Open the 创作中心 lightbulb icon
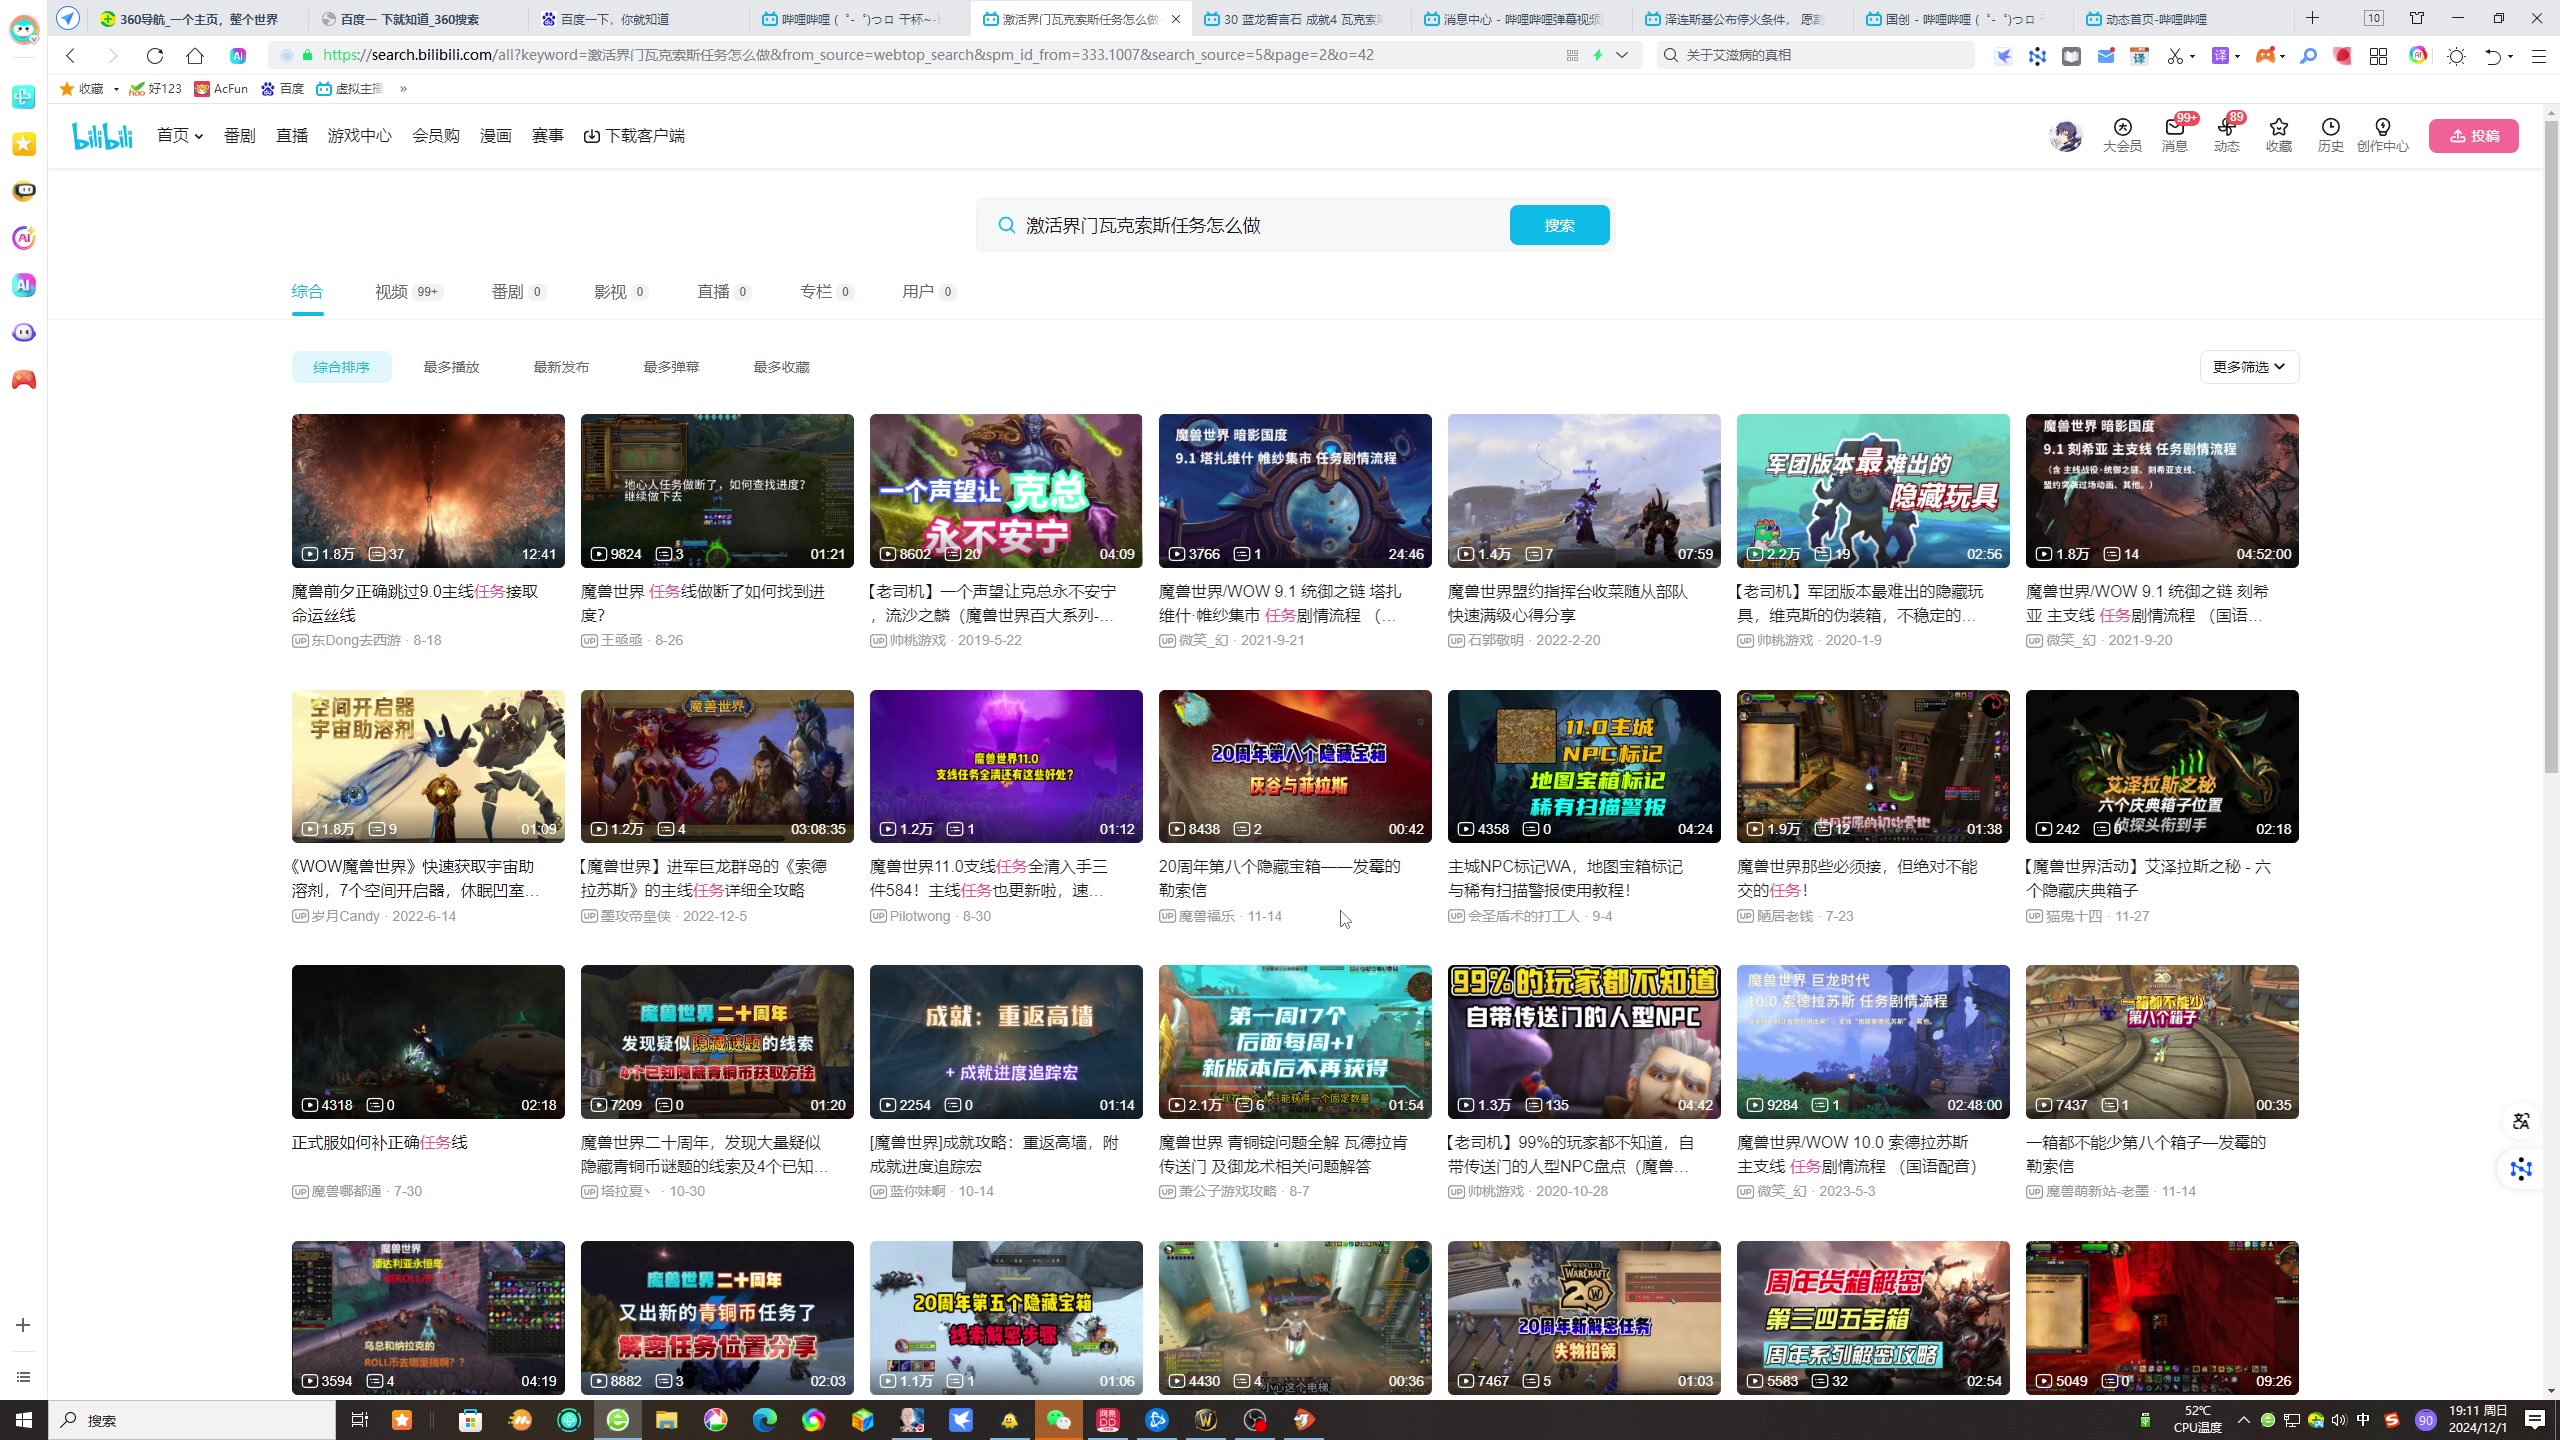The width and height of the screenshot is (2560, 1440). [2382, 135]
